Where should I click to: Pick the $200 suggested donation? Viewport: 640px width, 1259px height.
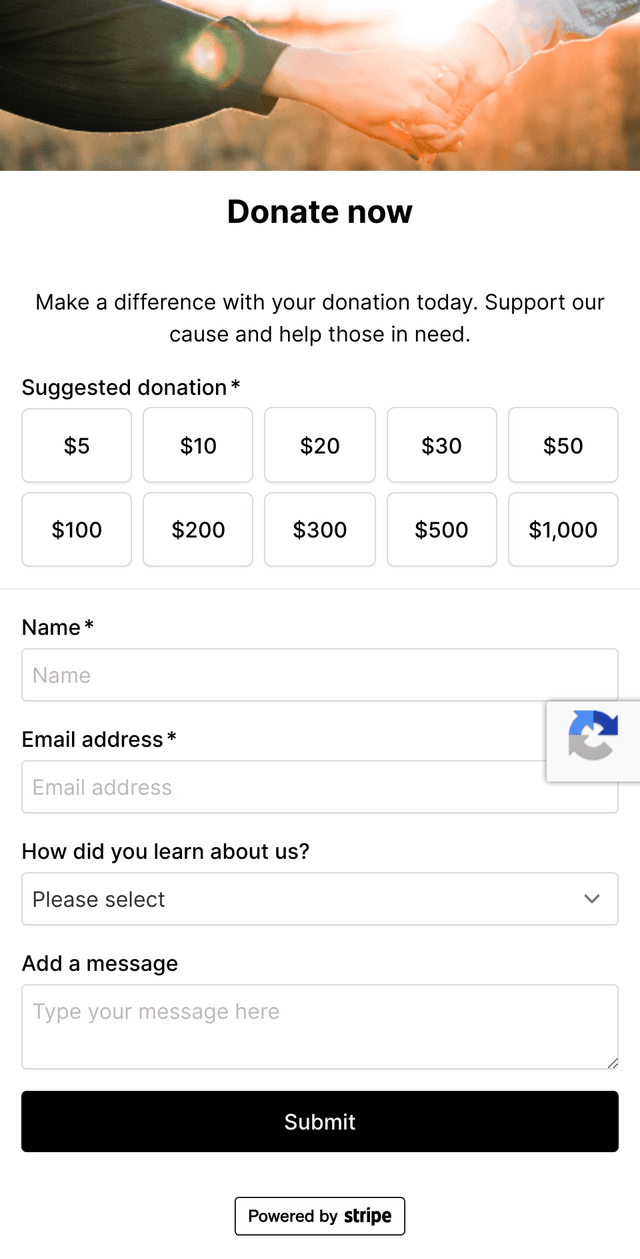pos(198,529)
